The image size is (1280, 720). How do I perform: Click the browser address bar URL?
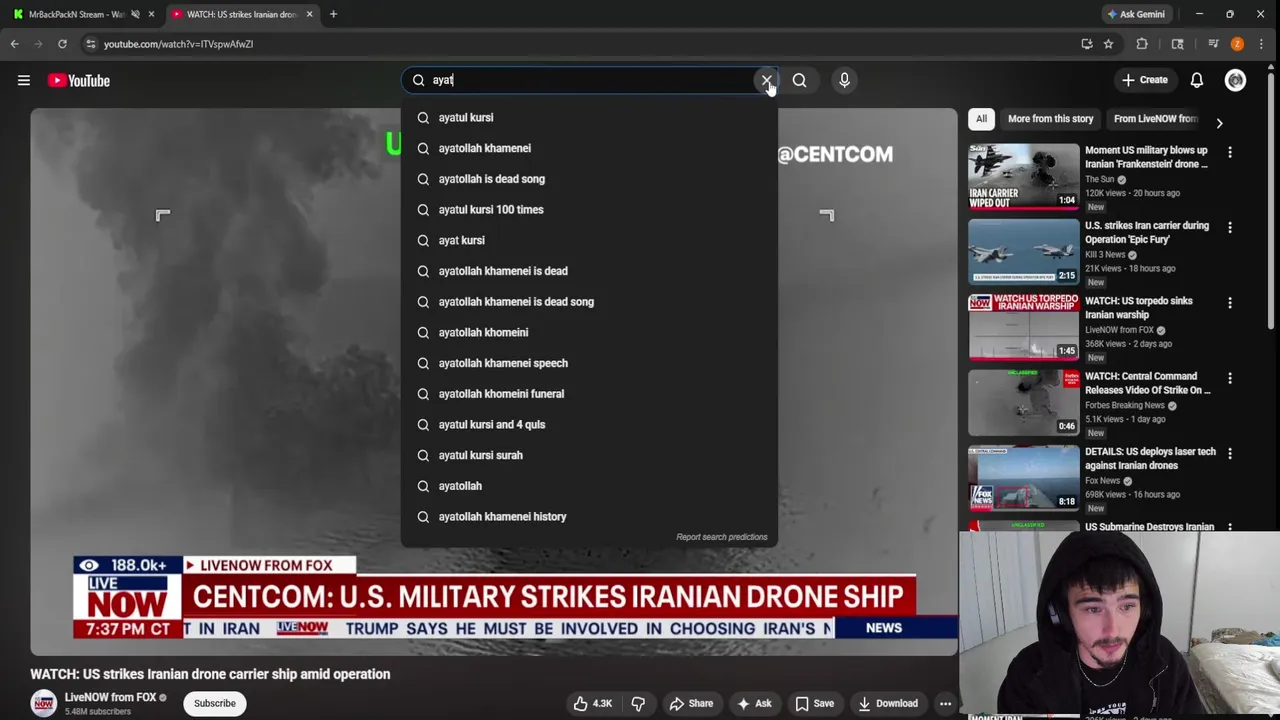tap(178, 44)
